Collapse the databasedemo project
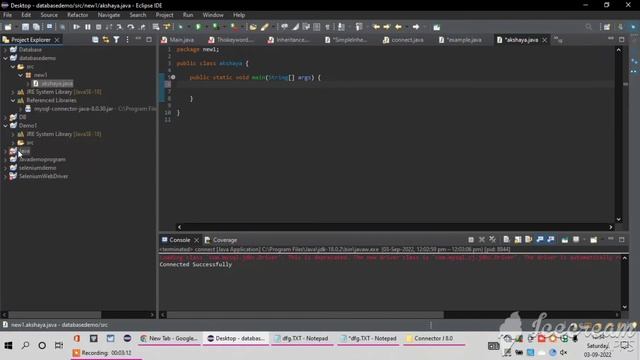The image size is (640, 360). pos(5,58)
